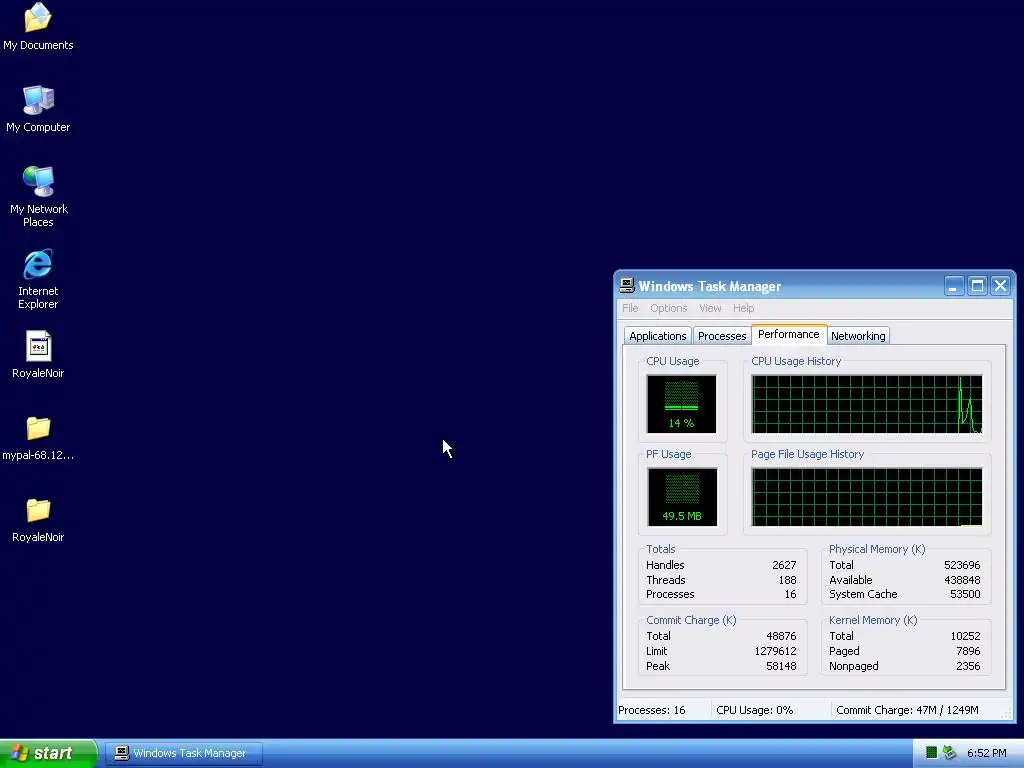Click the Threads value 188
The image size is (1024, 768).
pyautogui.click(x=788, y=580)
